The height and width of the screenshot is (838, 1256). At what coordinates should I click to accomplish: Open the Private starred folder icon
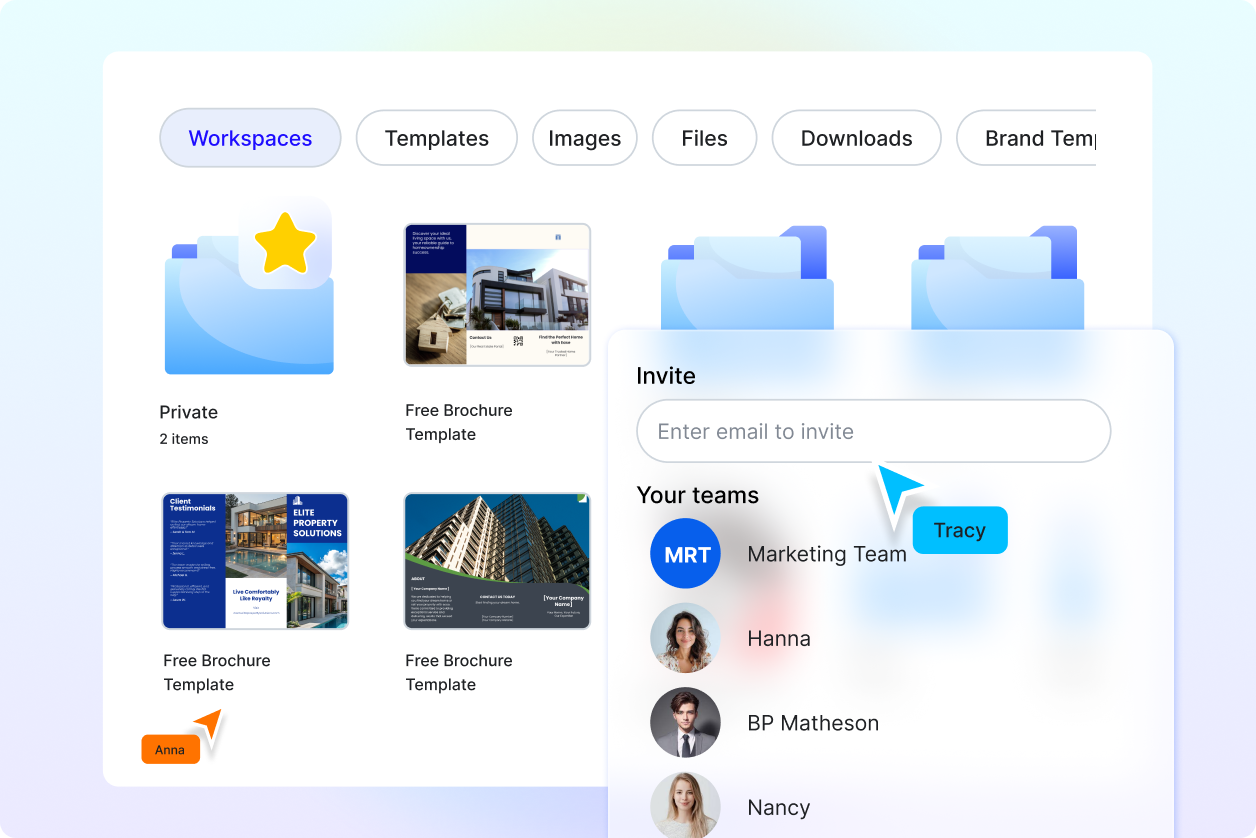(x=249, y=288)
